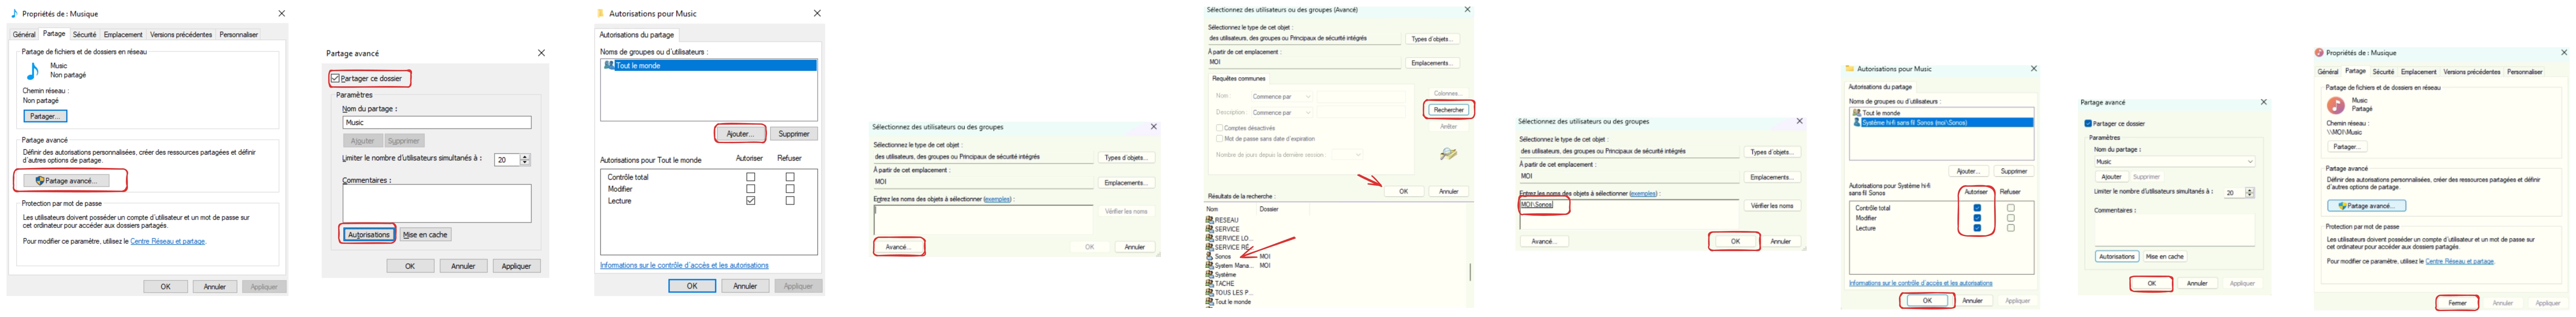
Task: Click the red-outlined "Autorisations" button
Action: pyautogui.click(x=369, y=235)
